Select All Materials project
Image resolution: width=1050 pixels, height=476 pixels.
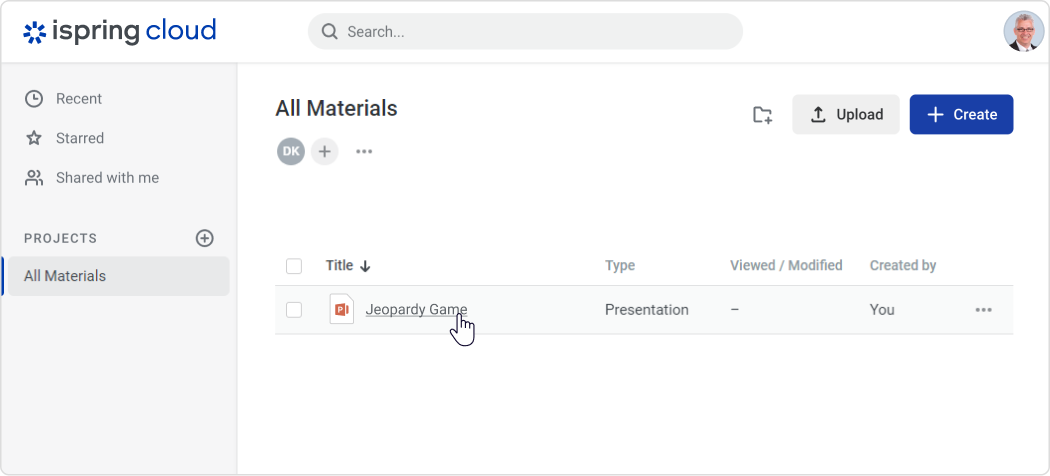[x=119, y=276]
